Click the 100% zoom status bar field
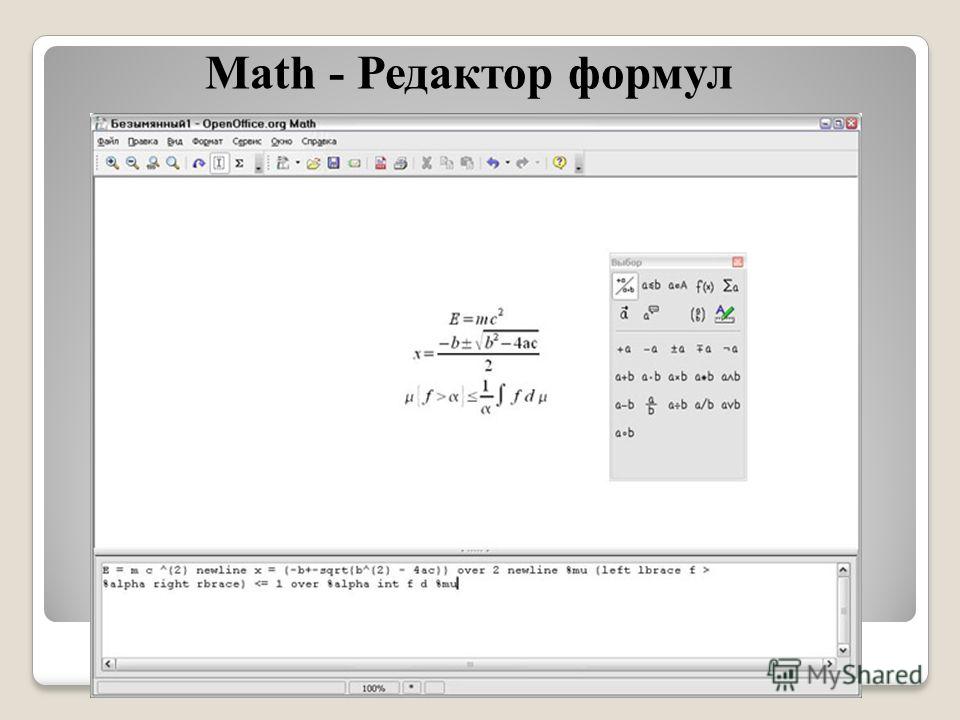 [x=373, y=688]
